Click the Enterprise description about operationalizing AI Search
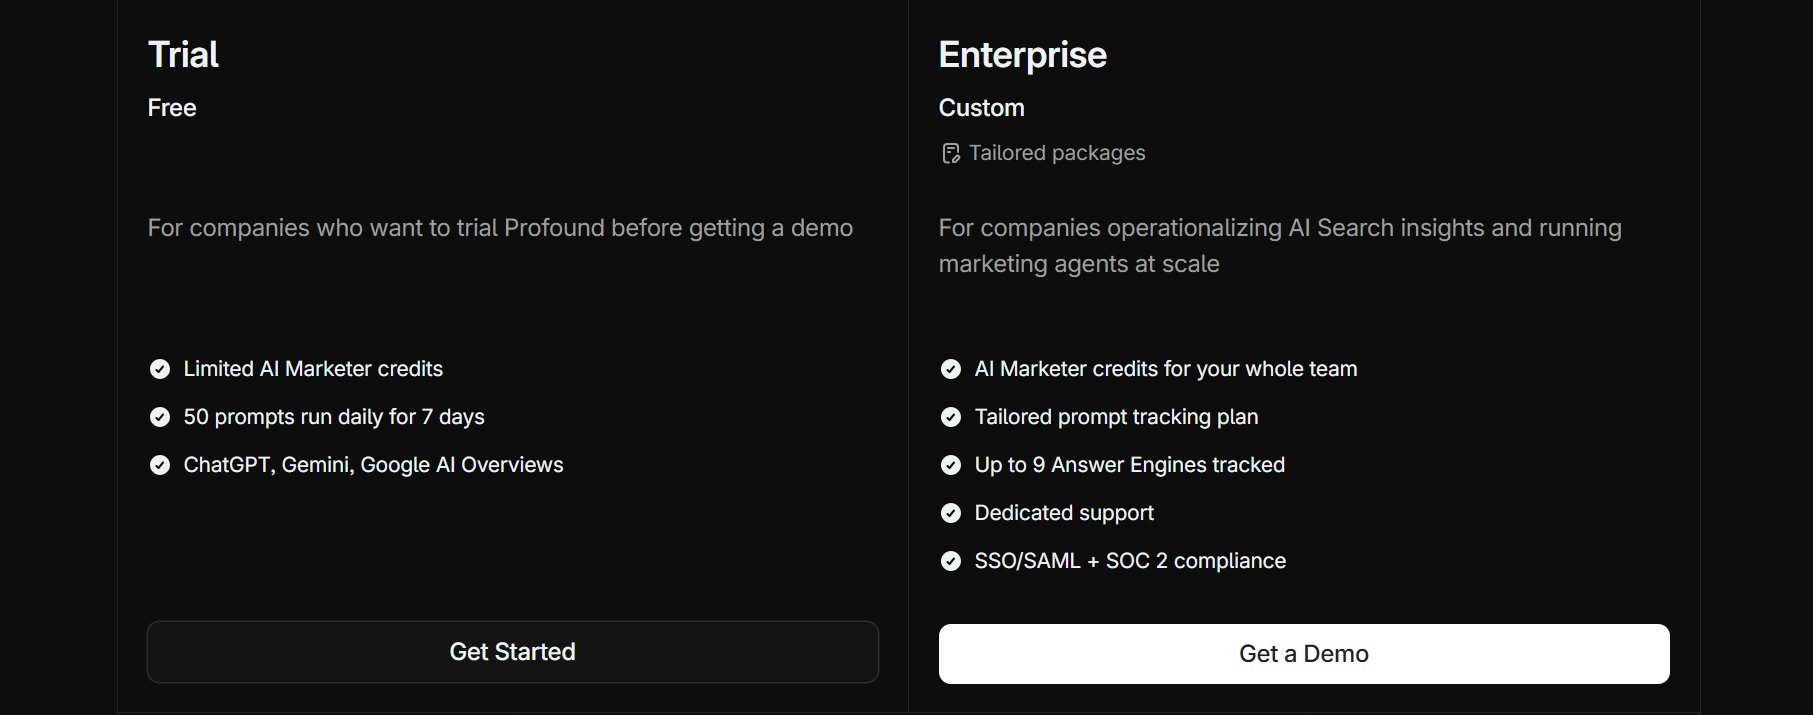 coord(1280,246)
